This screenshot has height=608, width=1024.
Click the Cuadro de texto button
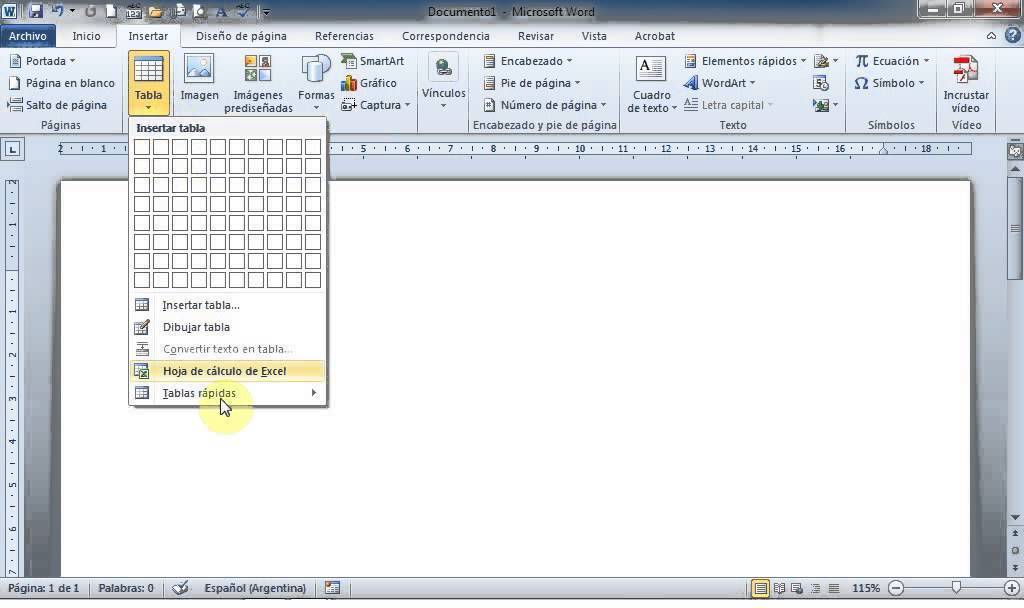(651, 84)
